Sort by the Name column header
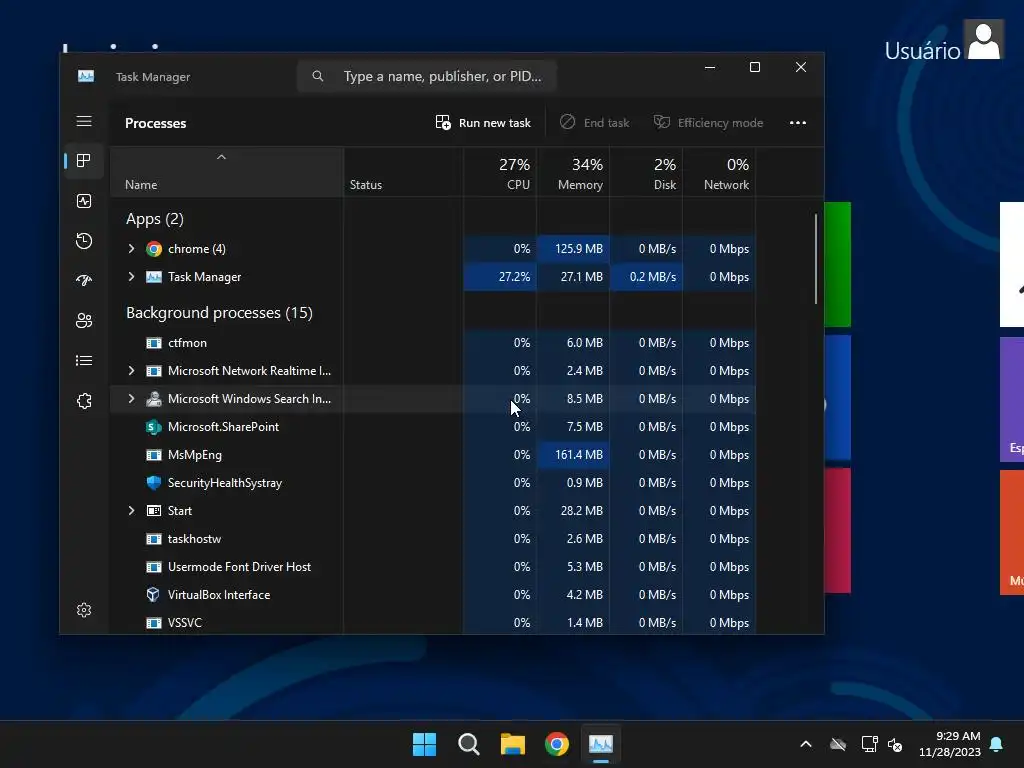 [x=227, y=173]
